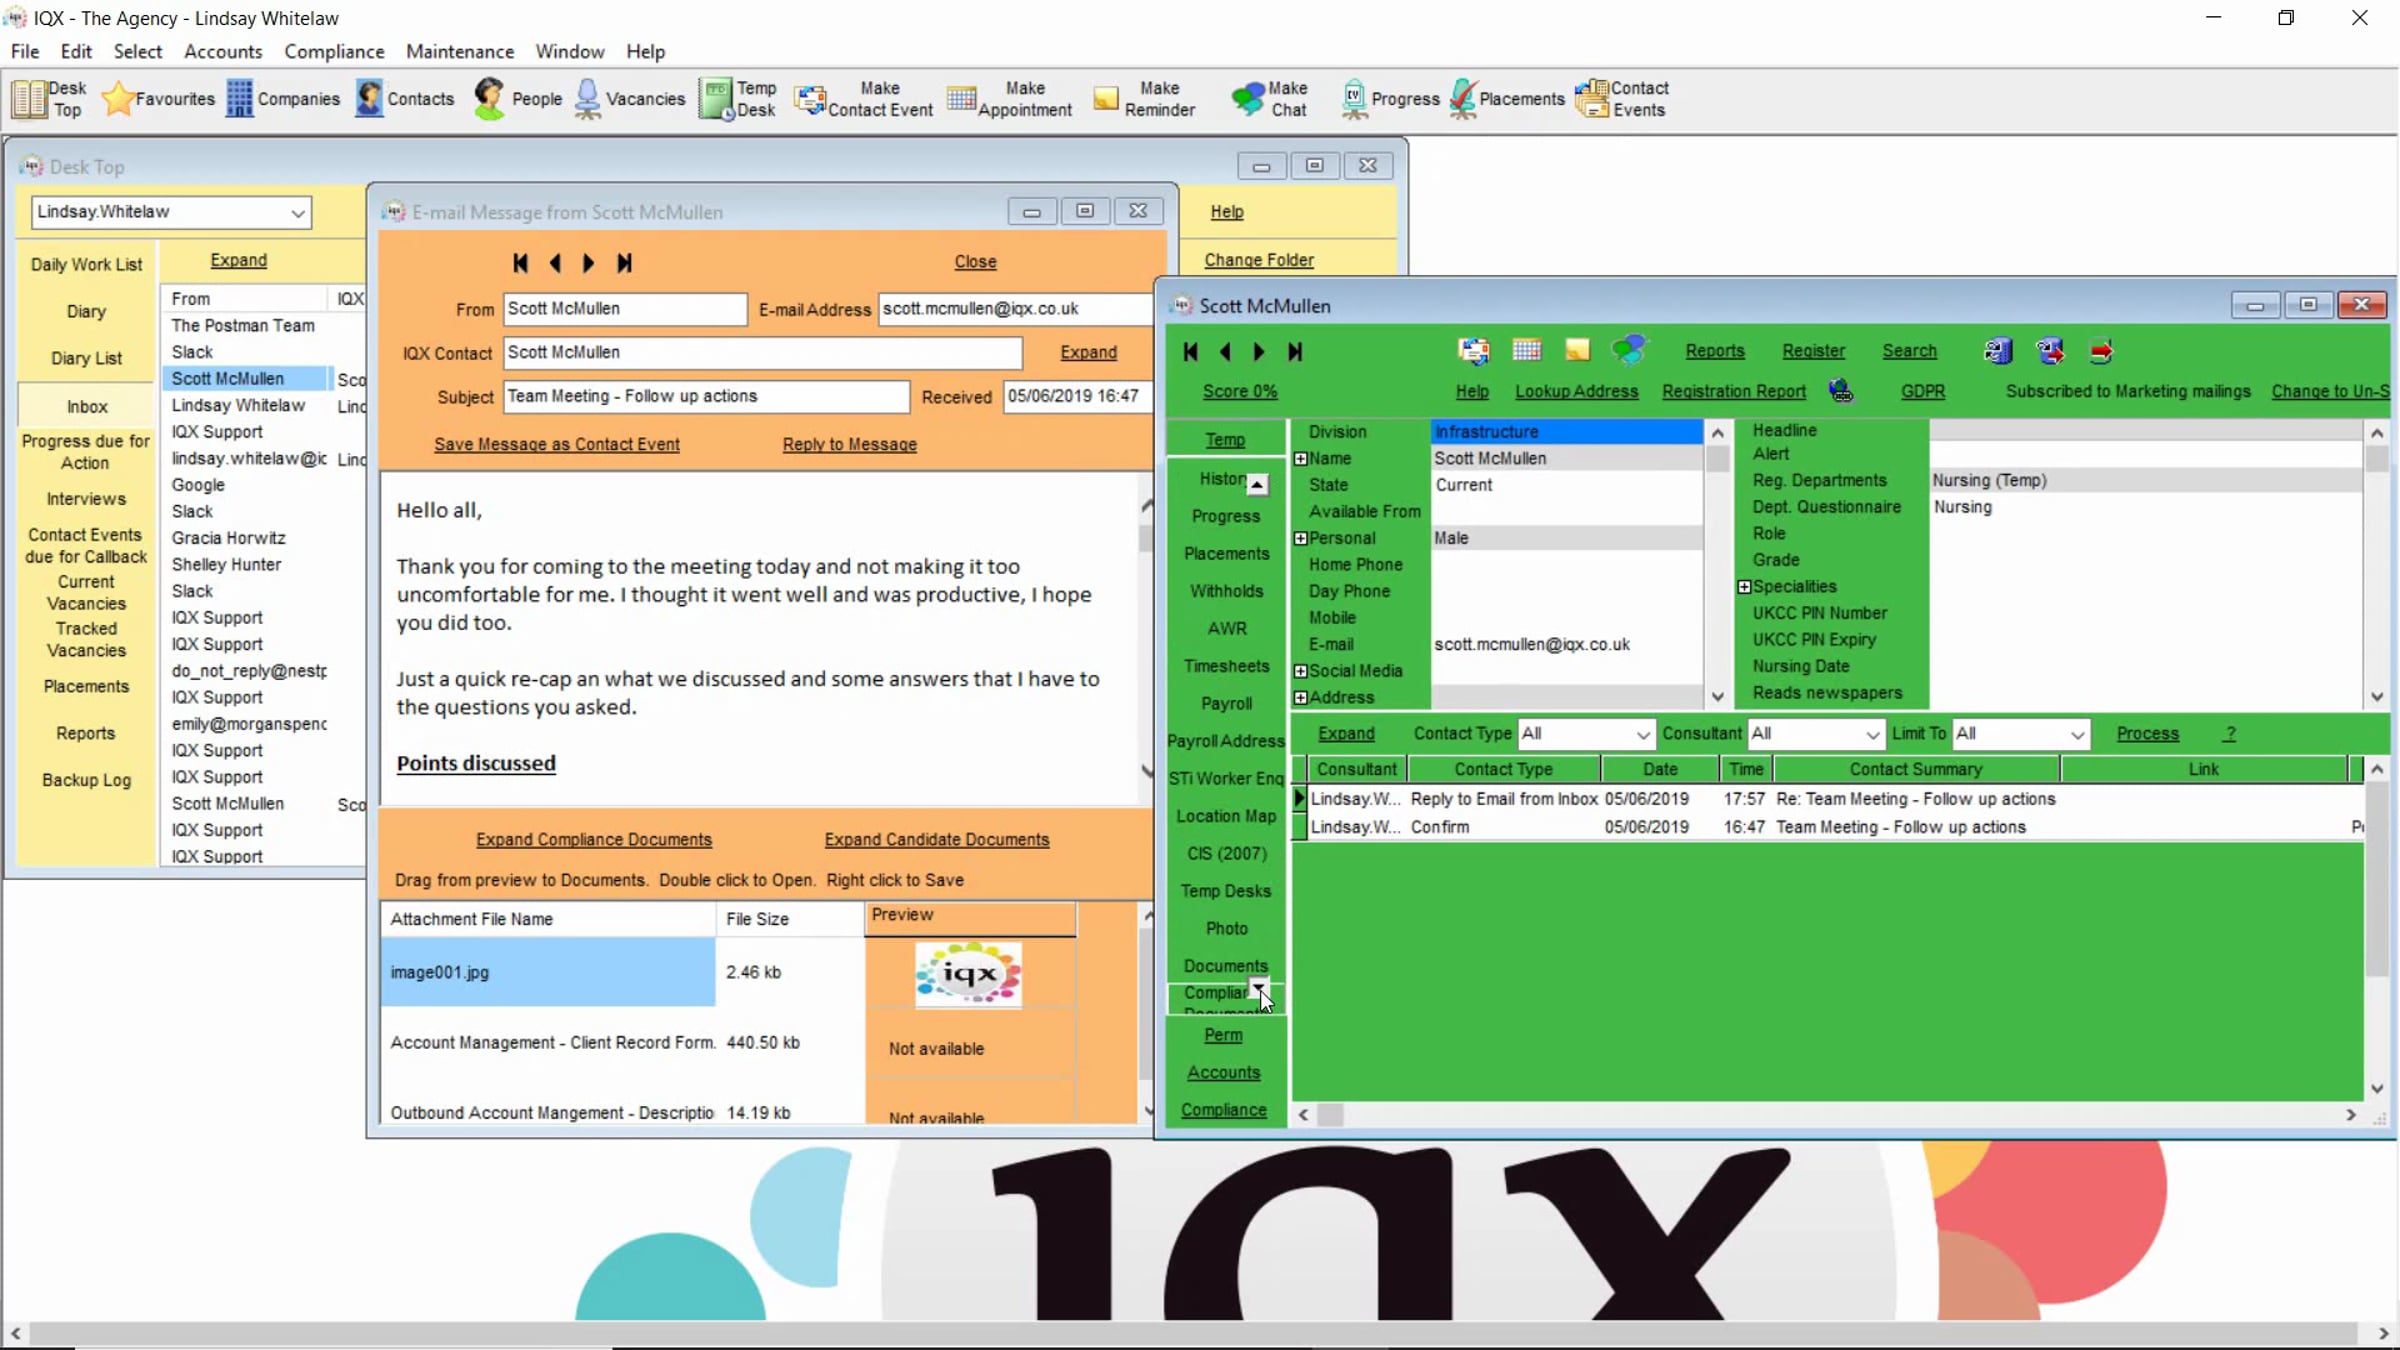2400x1350 pixels.
Task: Go to first email message arrow
Action: (520, 263)
